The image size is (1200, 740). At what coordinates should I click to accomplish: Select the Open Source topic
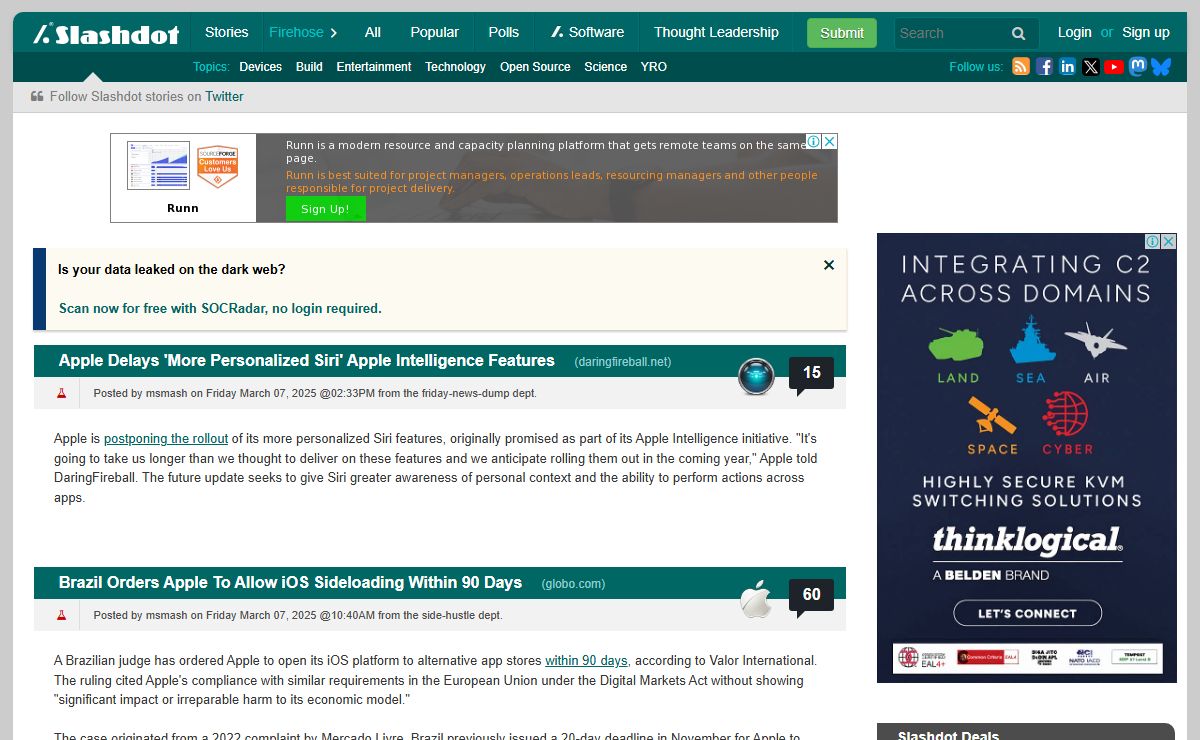pos(535,67)
